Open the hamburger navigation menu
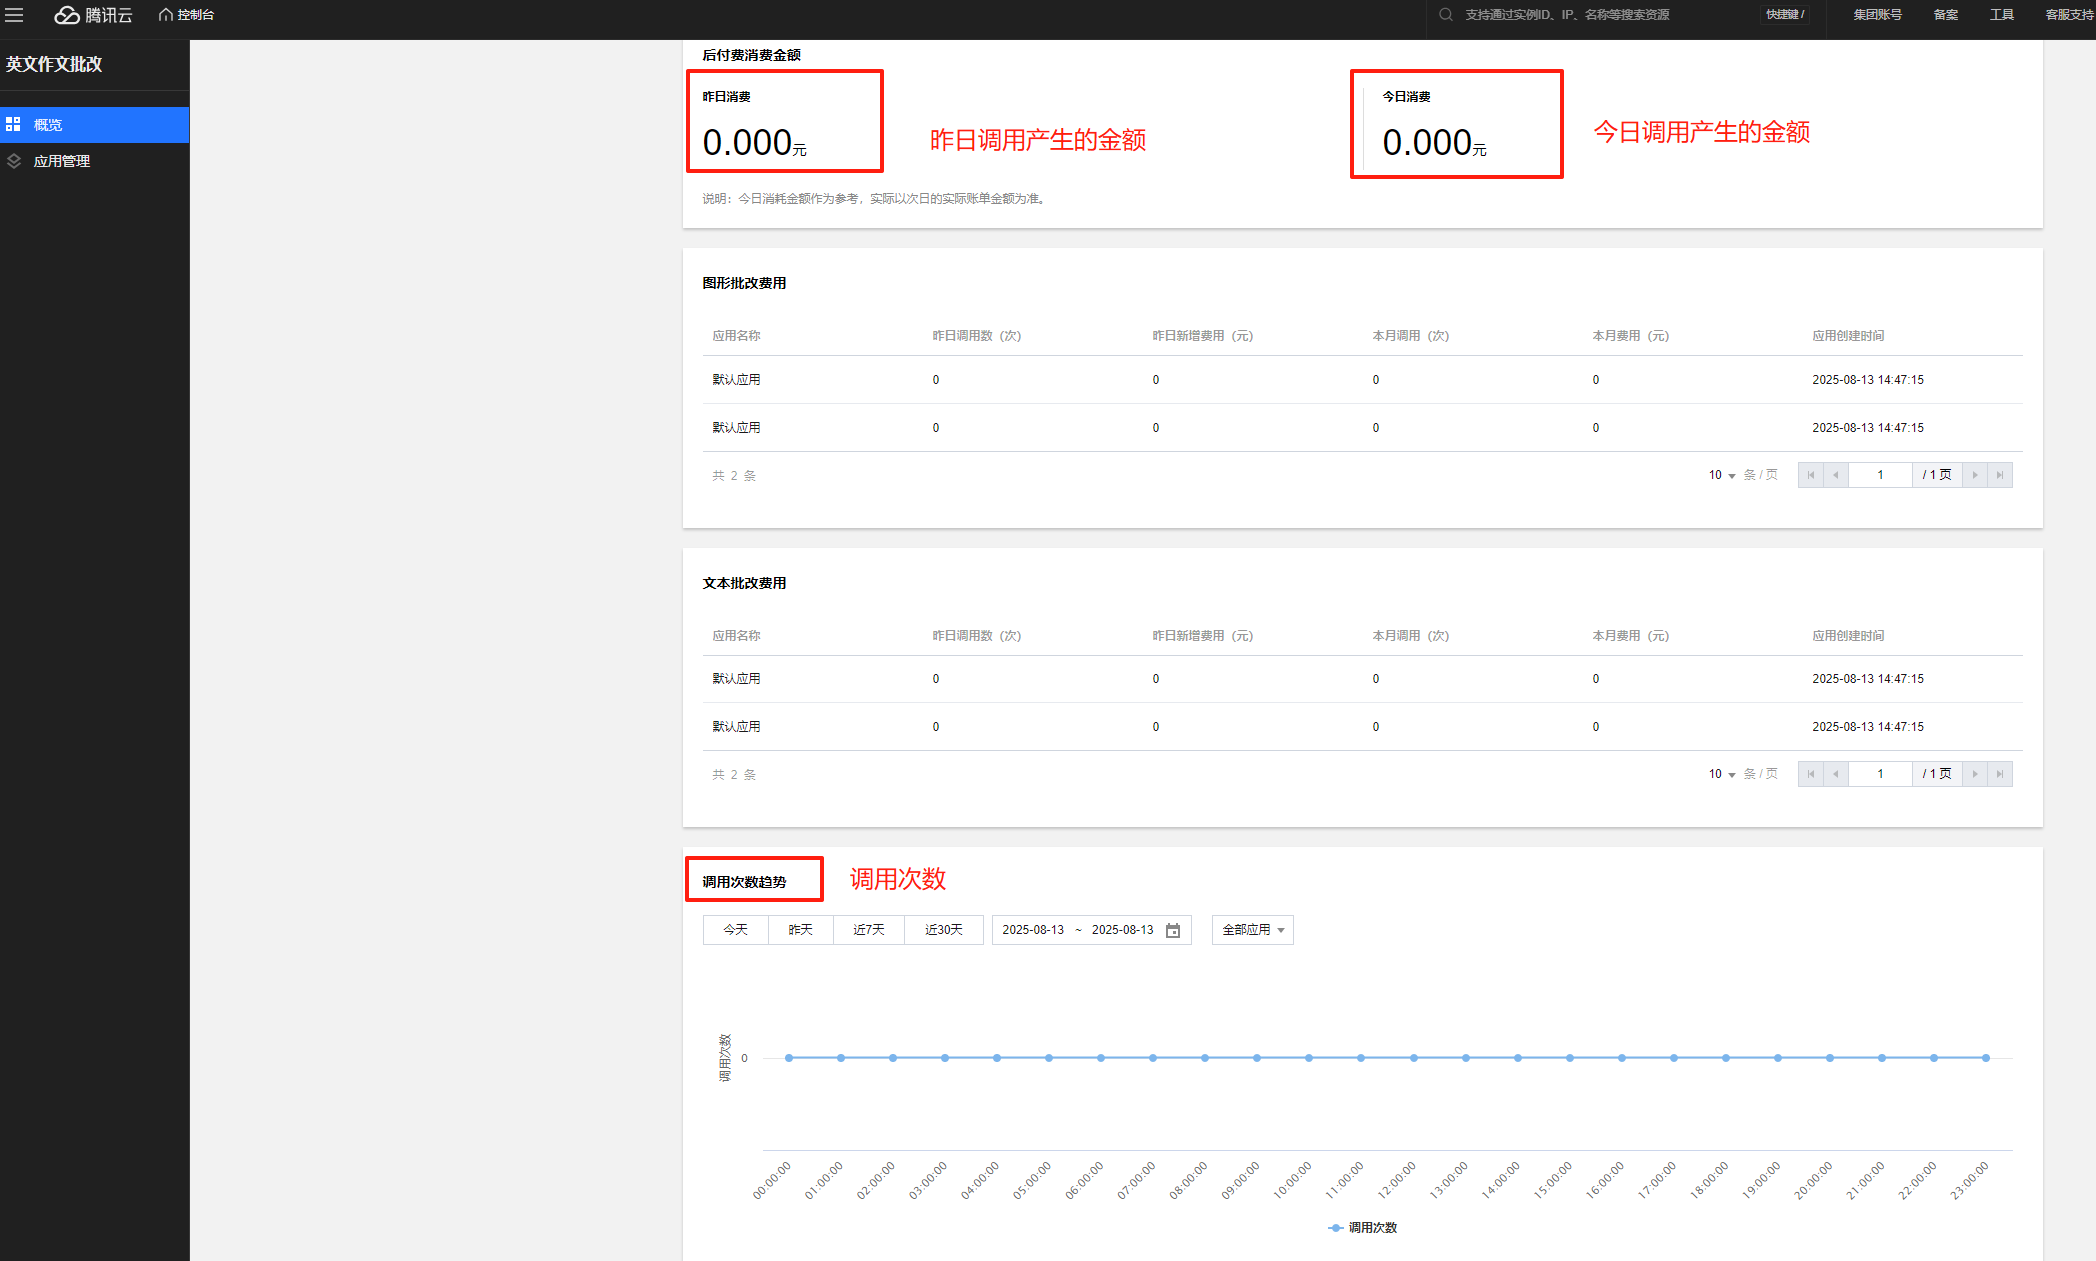The image size is (2096, 1261). (x=14, y=15)
